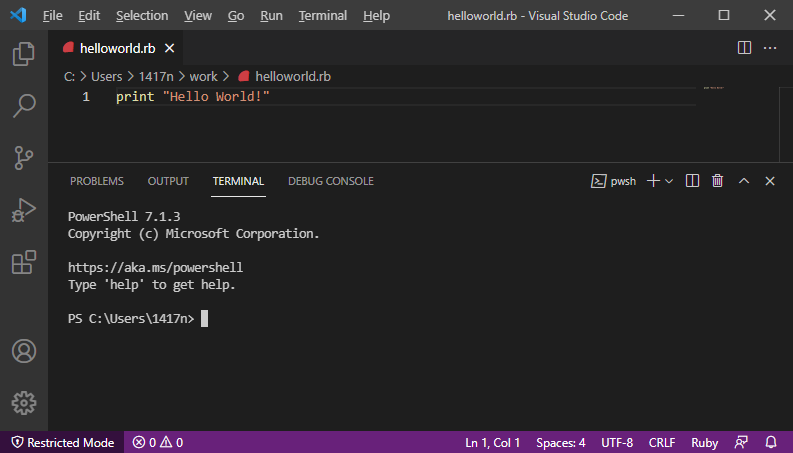Maximize the terminal panel size

point(744,181)
